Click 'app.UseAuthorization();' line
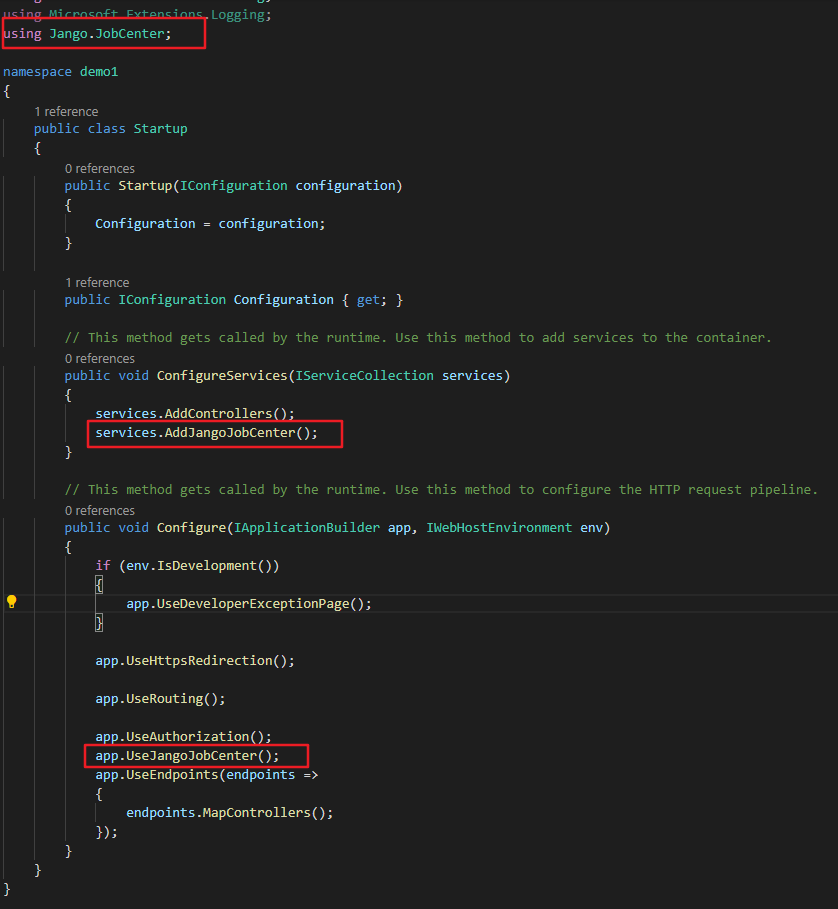 pos(184,737)
